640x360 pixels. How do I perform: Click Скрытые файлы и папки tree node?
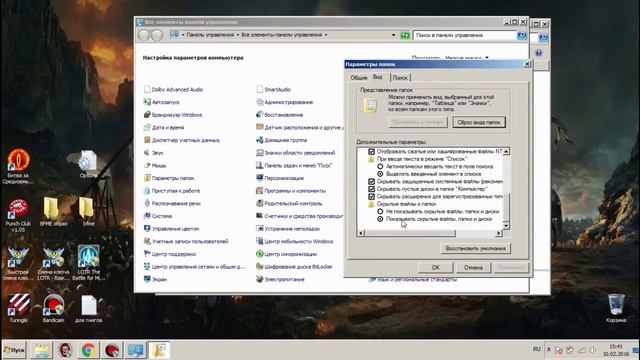click(x=406, y=204)
